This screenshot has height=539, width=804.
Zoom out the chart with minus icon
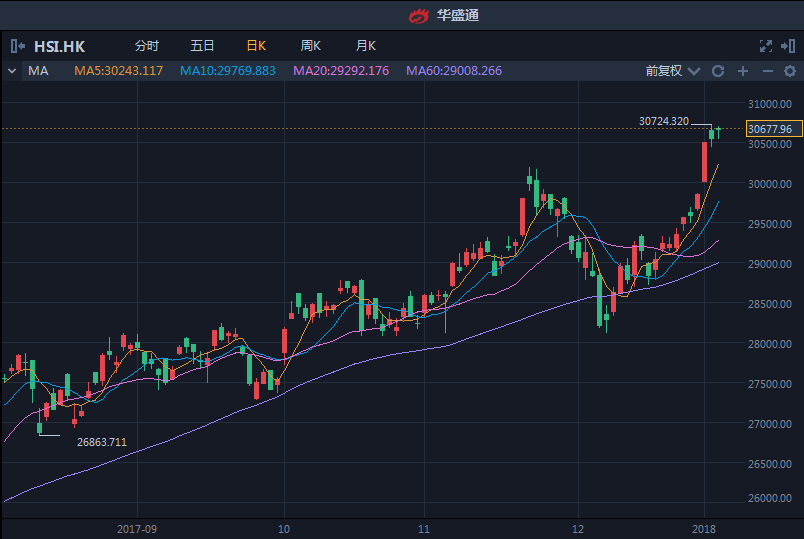click(768, 71)
